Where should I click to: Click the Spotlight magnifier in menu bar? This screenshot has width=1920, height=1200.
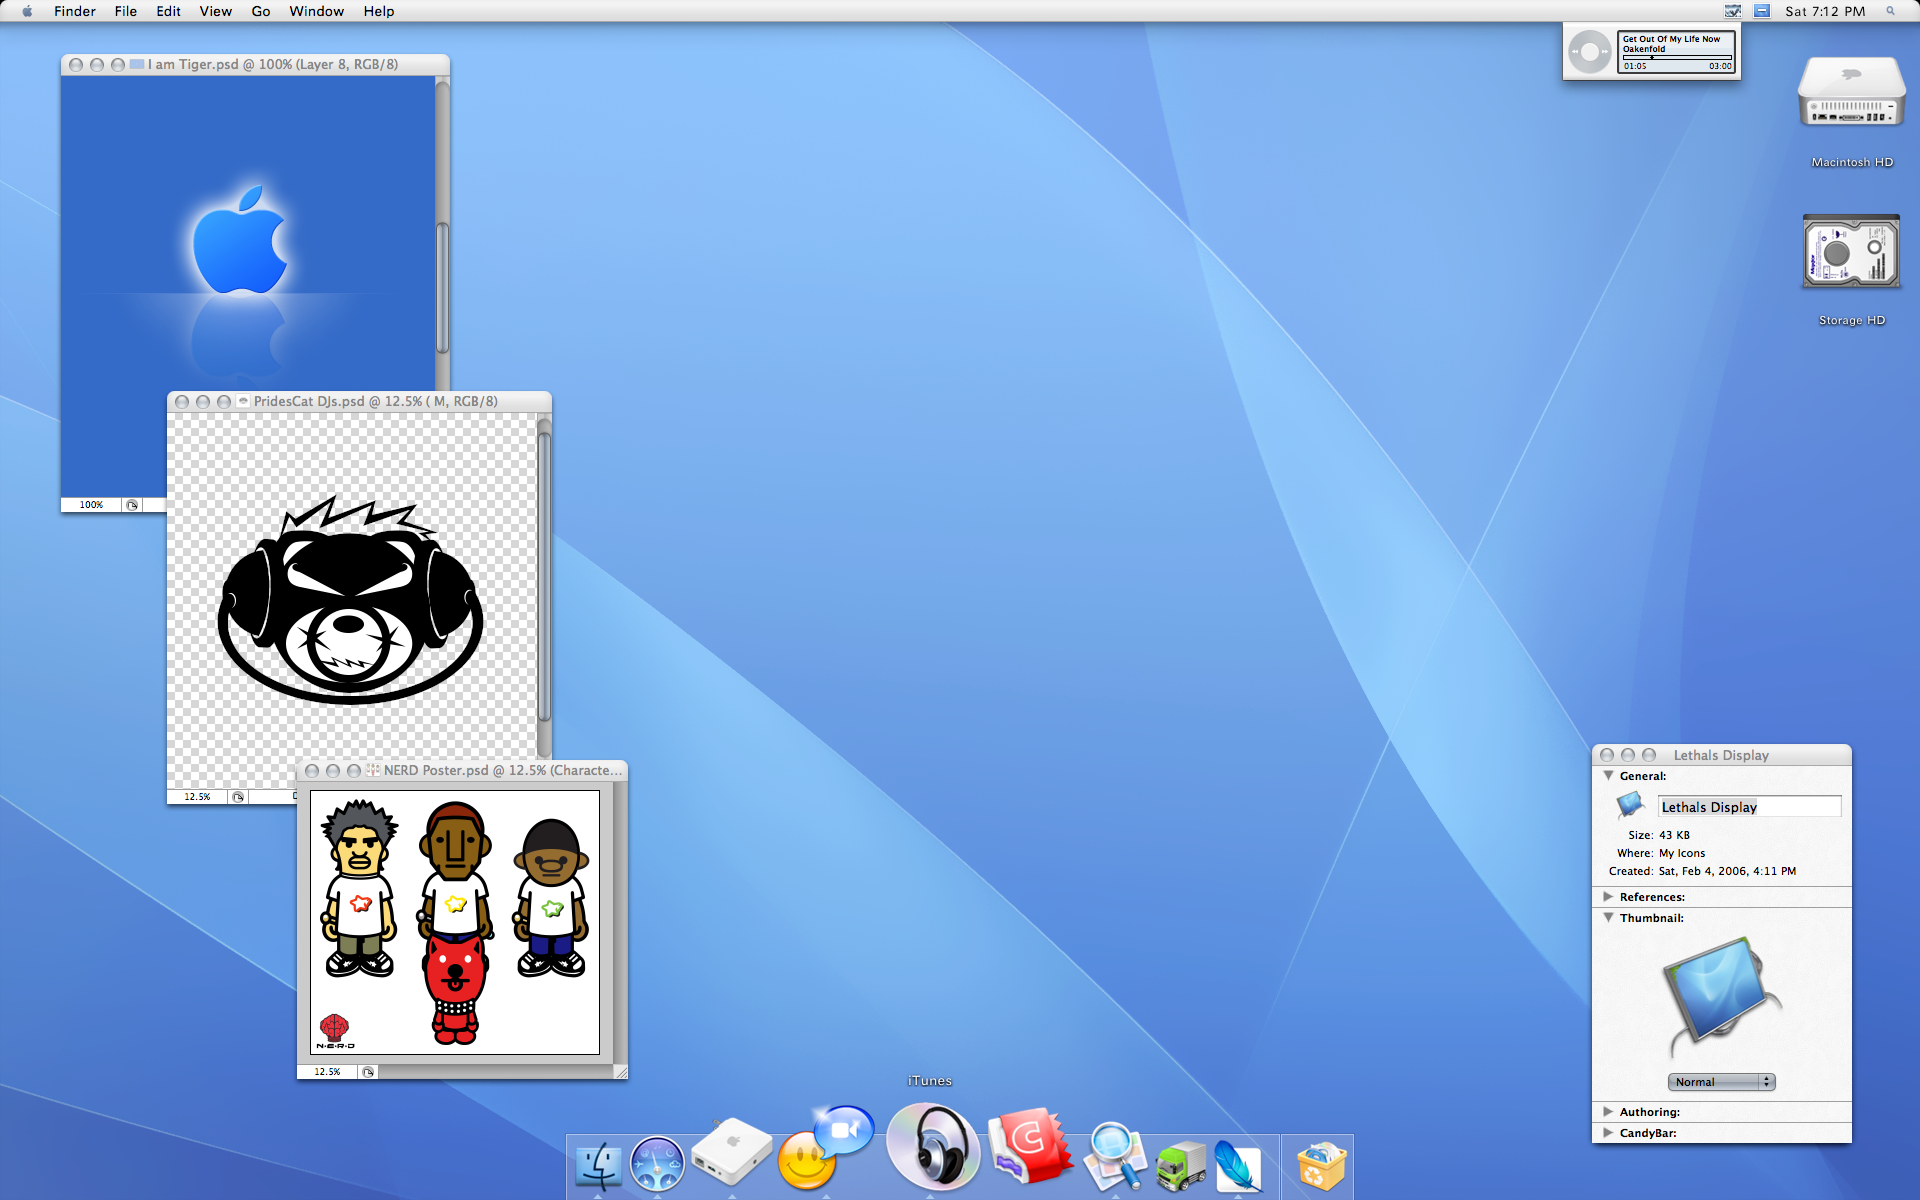[x=1890, y=11]
